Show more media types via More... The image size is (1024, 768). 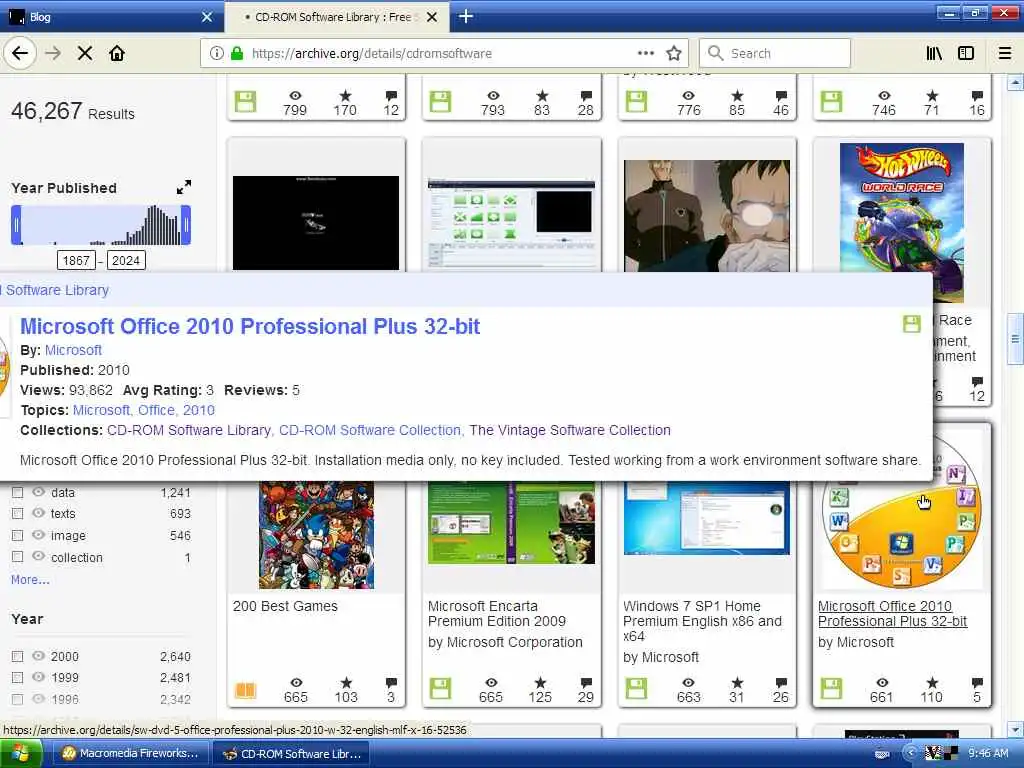pos(30,579)
